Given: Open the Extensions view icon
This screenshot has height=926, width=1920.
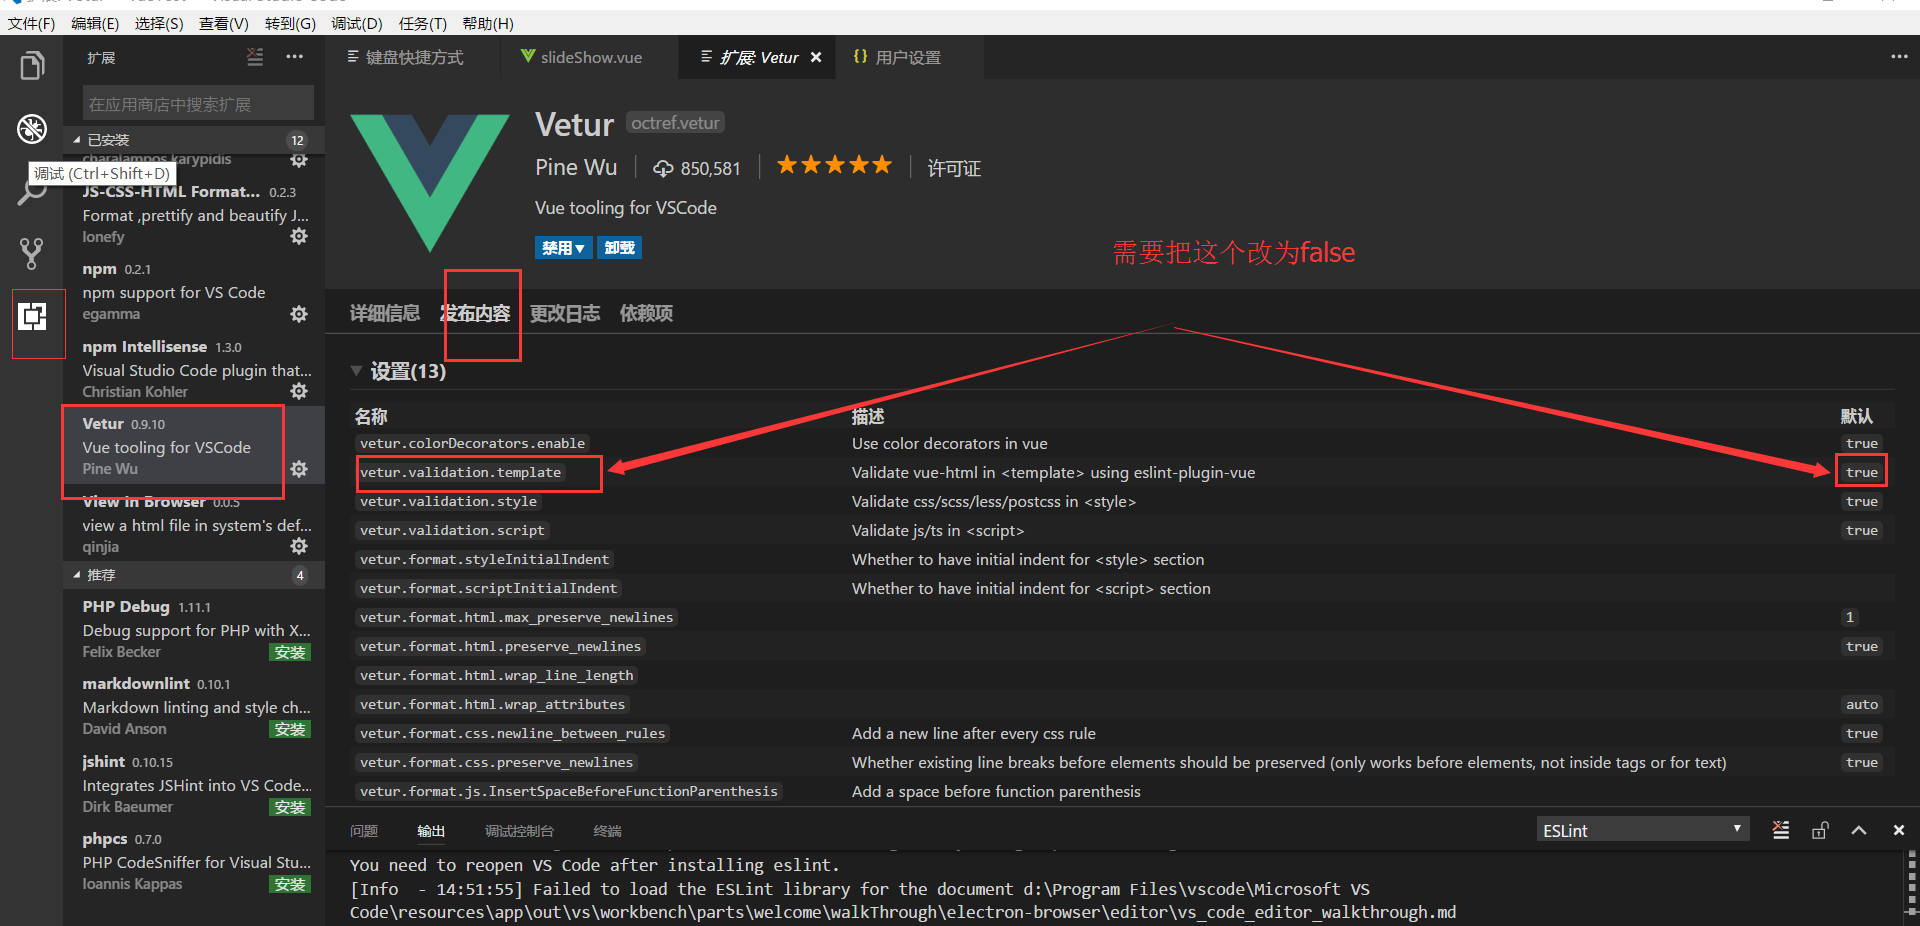Looking at the screenshot, I should [x=32, y=317].
